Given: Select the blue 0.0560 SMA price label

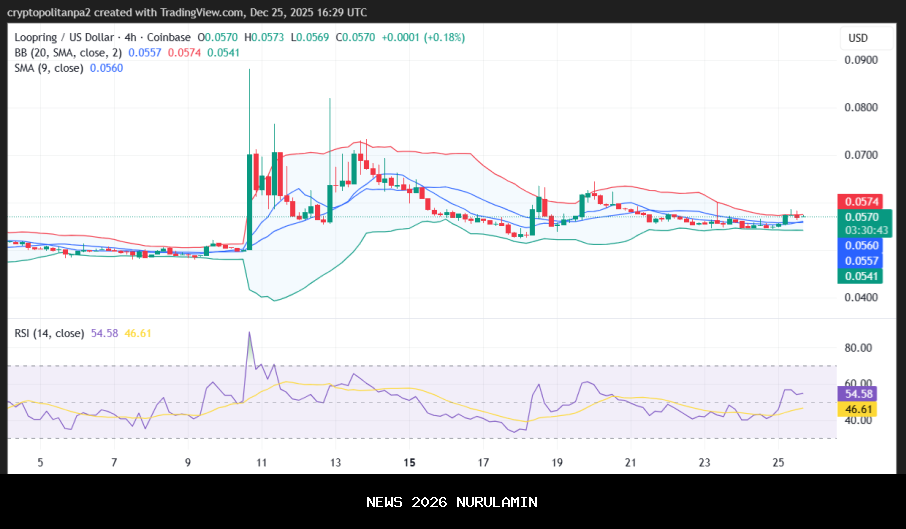Looking at the screenshot, I should [861, 245].
